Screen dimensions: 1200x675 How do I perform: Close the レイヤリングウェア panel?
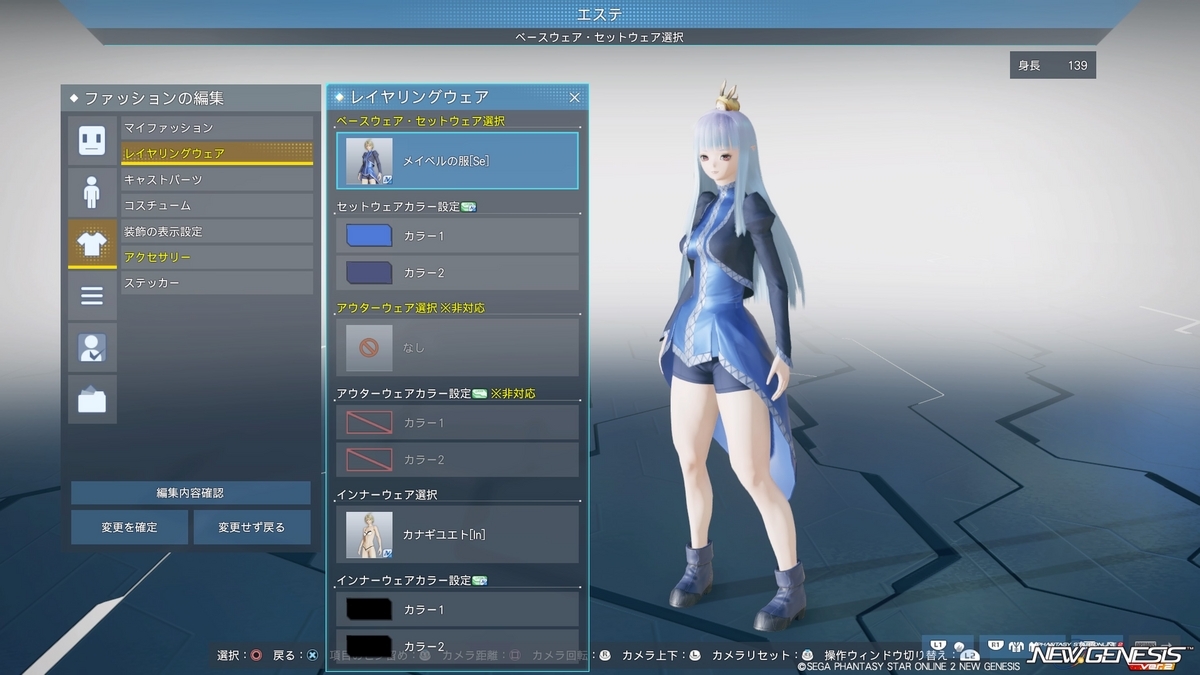coord(575,97)
